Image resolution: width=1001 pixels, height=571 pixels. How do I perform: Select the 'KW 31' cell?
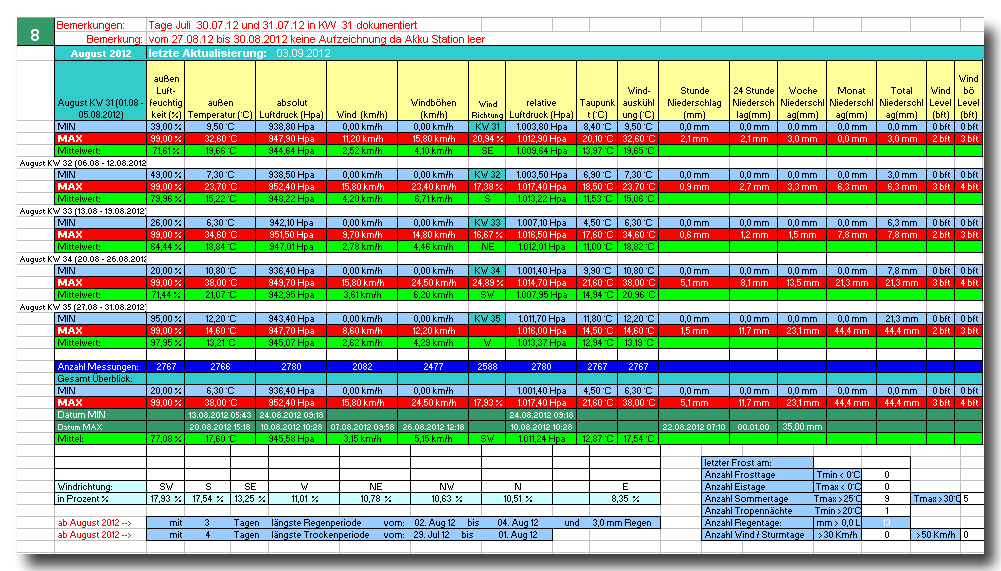(487, 126)
